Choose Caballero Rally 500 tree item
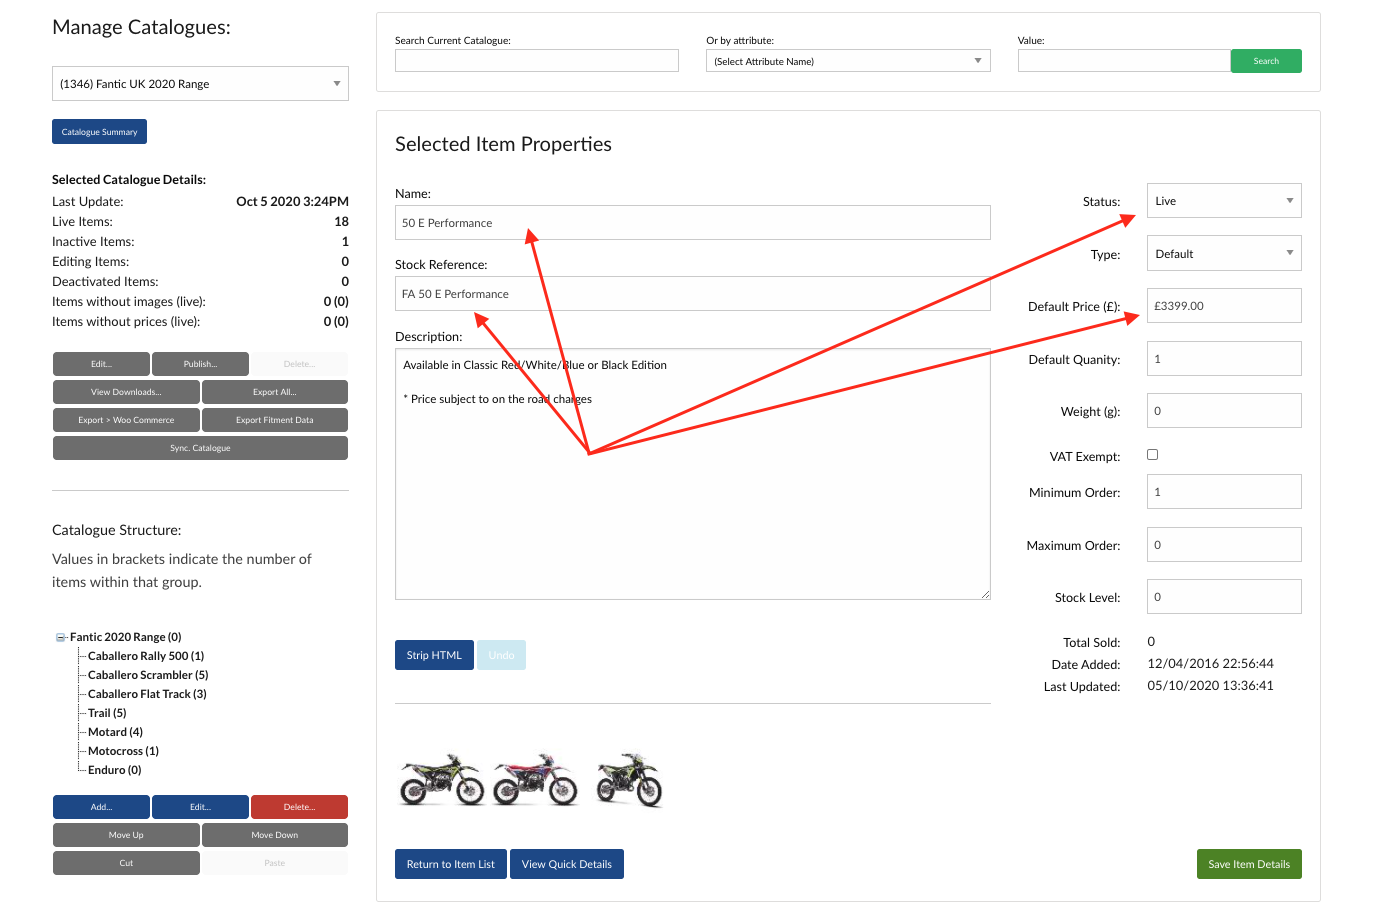The height and width of the screenshot is (906, 1378). tap(145, 656)
